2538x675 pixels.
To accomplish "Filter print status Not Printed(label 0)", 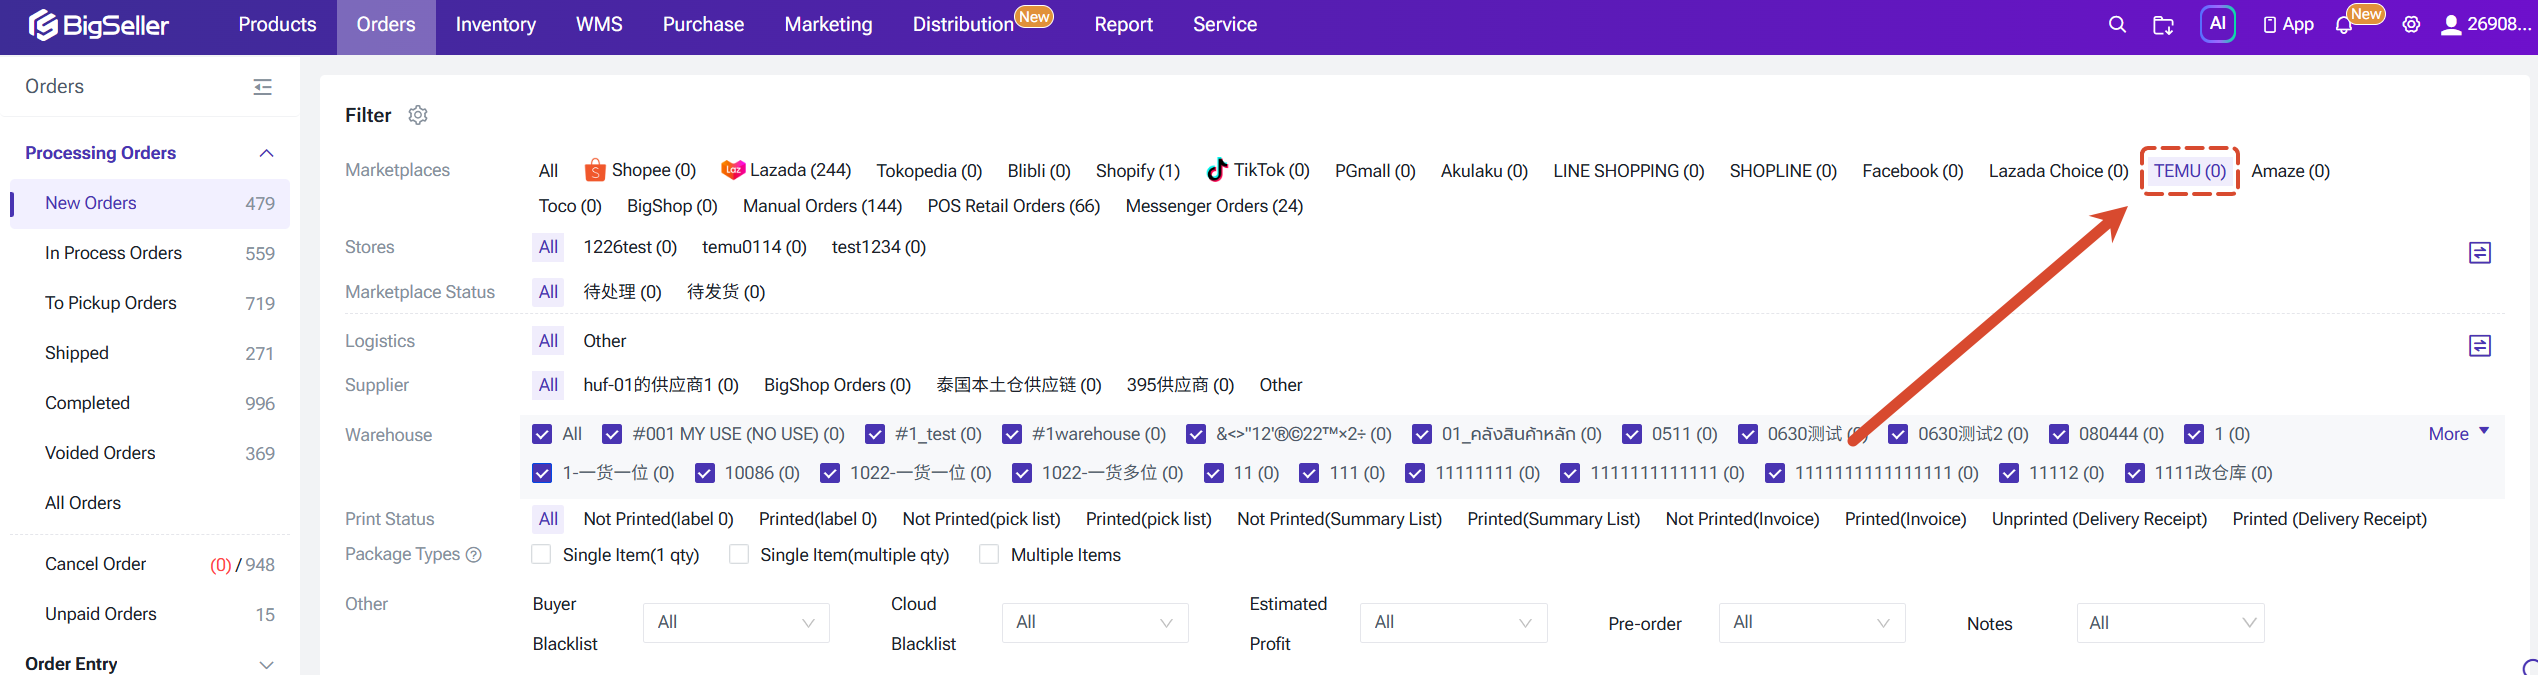I will (x=658, y=519).
